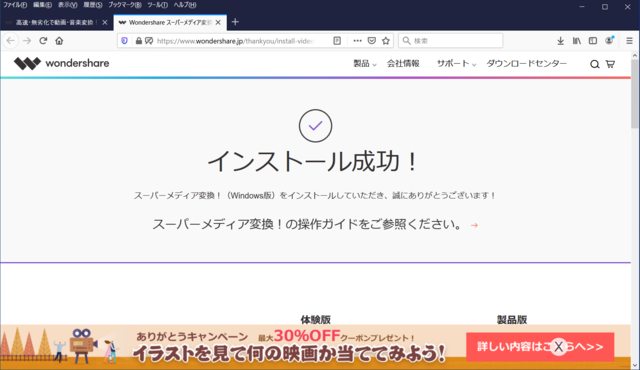Viewport: 640px width, 370px height.
Task: Click the orange arrow after 操作ガイド text
Action: [474, 225]
